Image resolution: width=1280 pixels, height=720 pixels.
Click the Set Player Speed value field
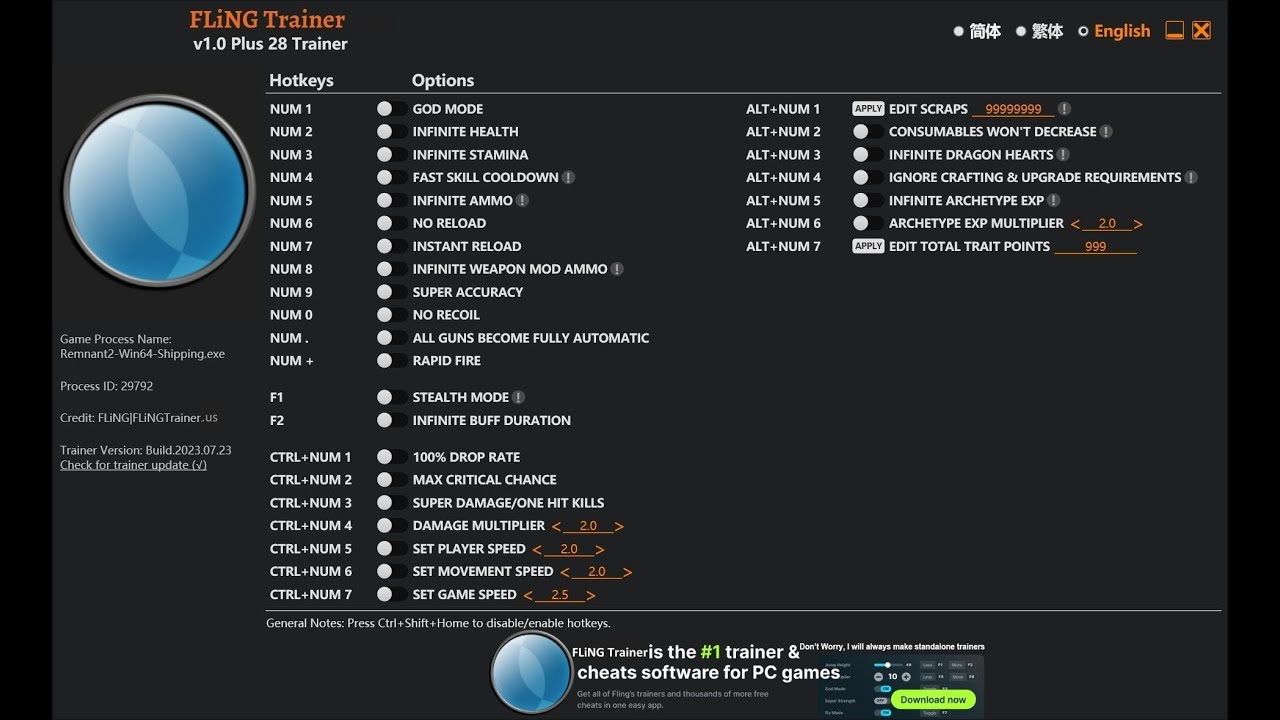[x=569, y=549]
